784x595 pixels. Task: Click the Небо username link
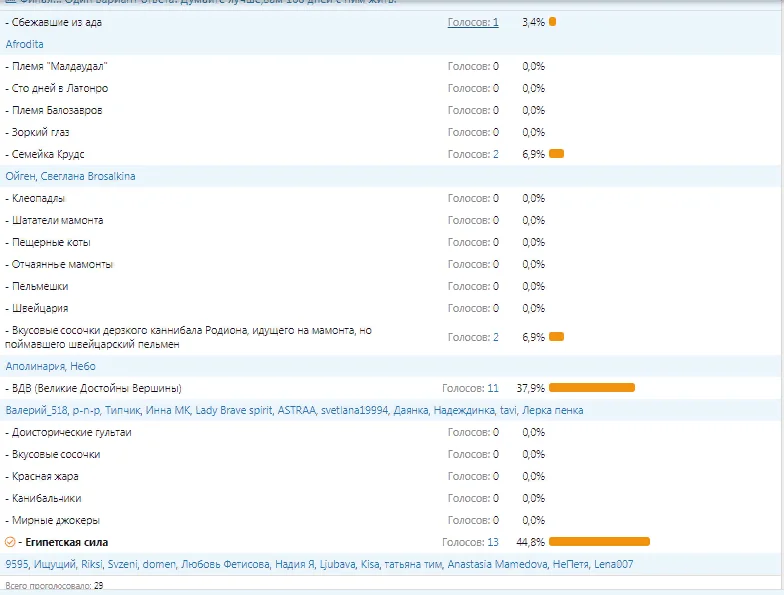point(84,366)
